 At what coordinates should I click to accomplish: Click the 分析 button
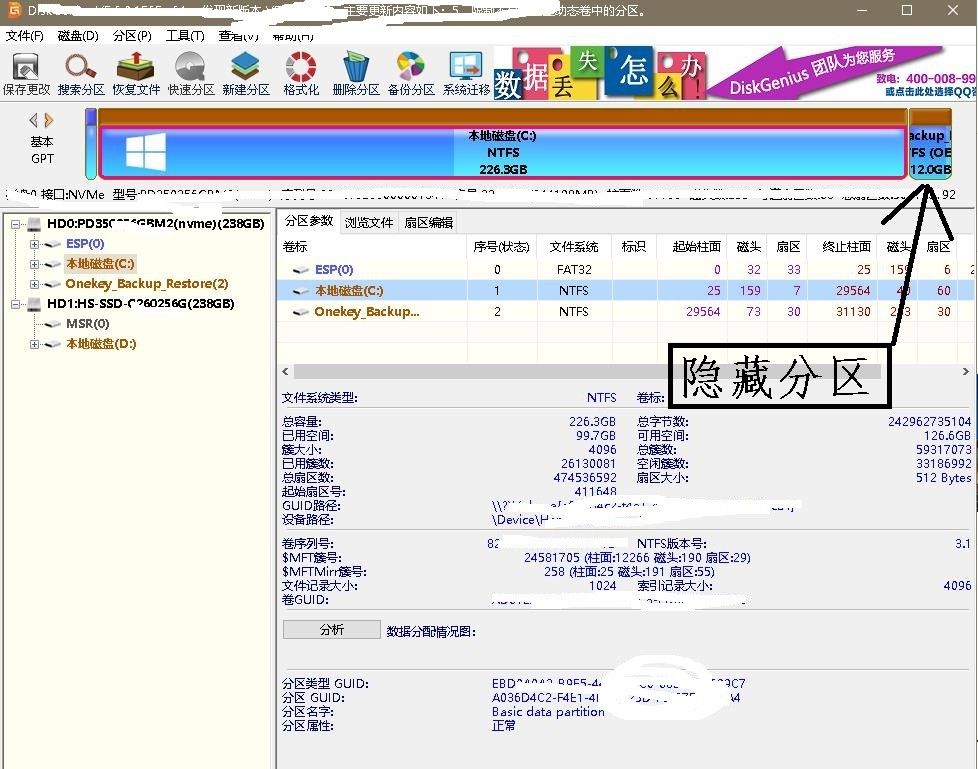[332, 630]
